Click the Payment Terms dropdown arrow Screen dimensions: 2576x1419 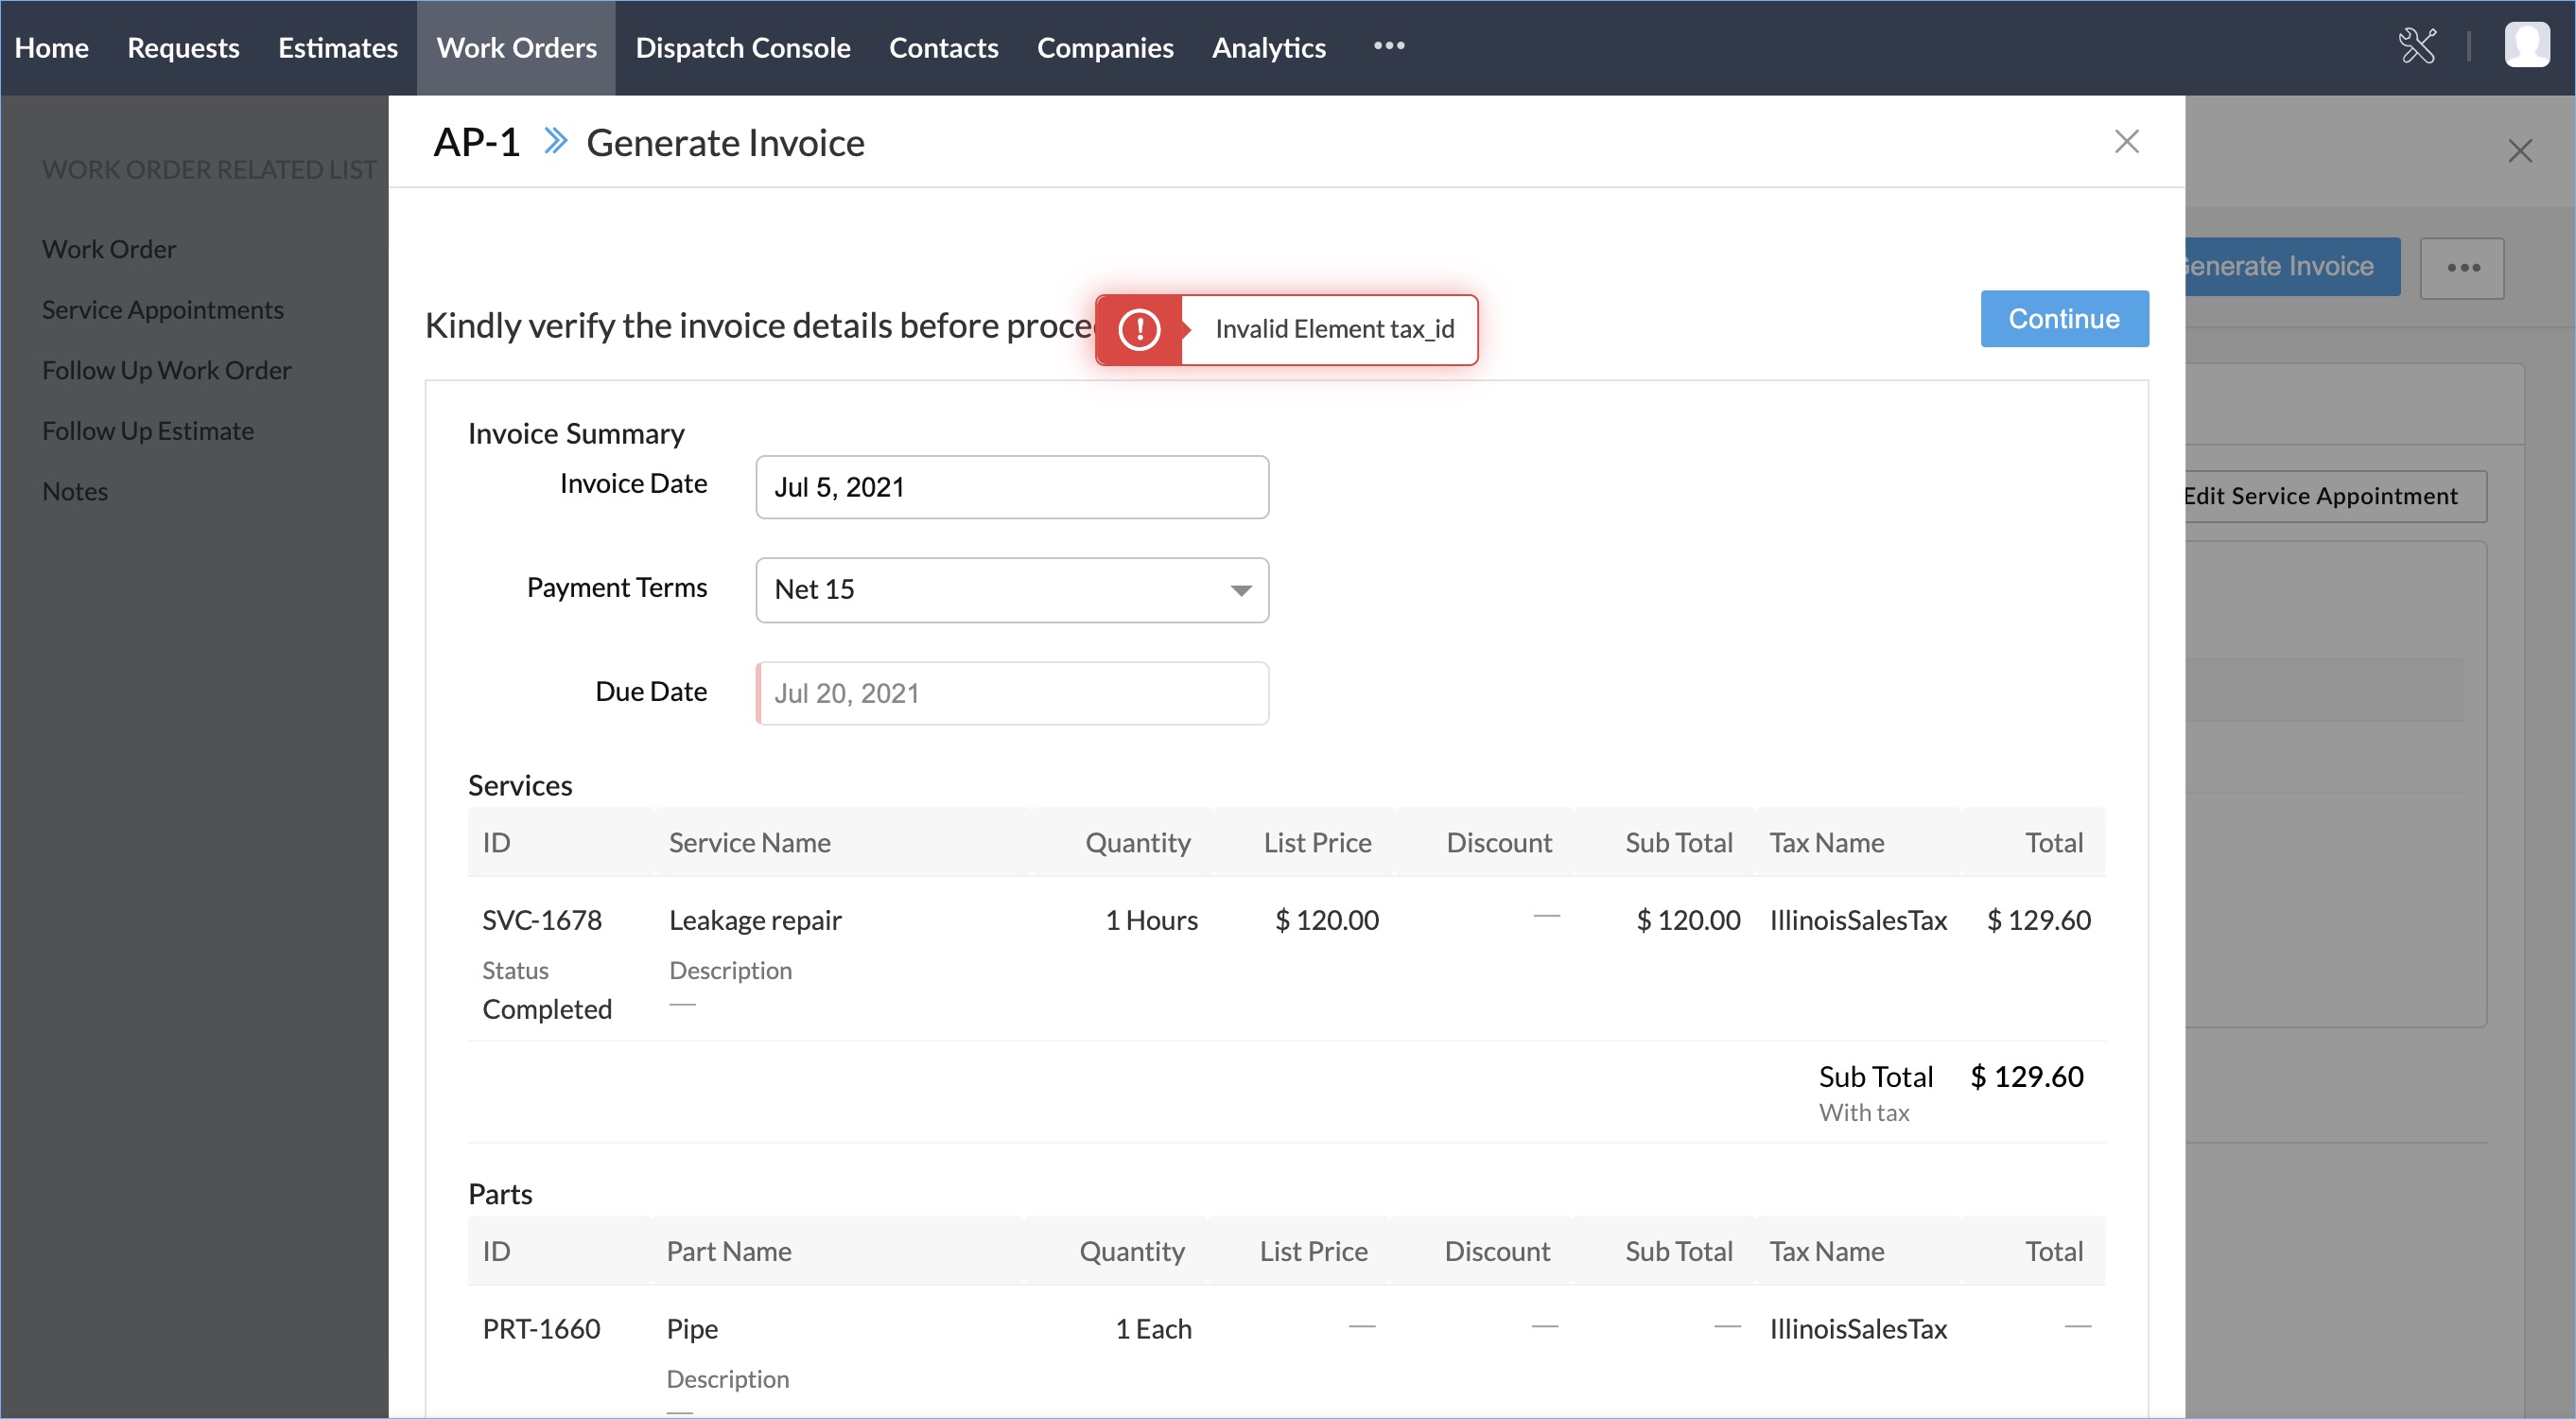[1240, 591]
